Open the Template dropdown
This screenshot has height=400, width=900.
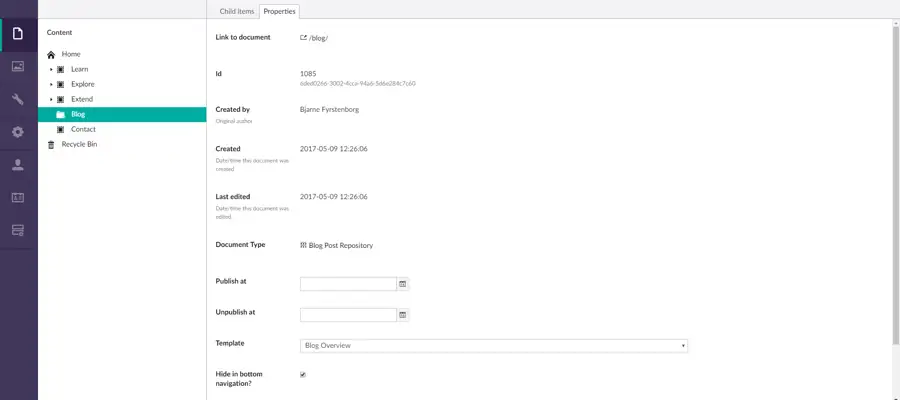494,345
